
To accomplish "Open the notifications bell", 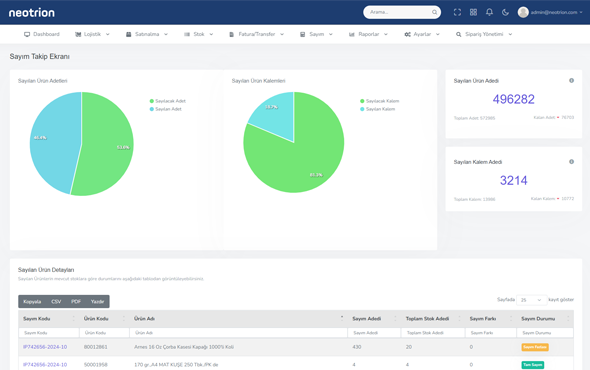I will (x=489, y=12).
